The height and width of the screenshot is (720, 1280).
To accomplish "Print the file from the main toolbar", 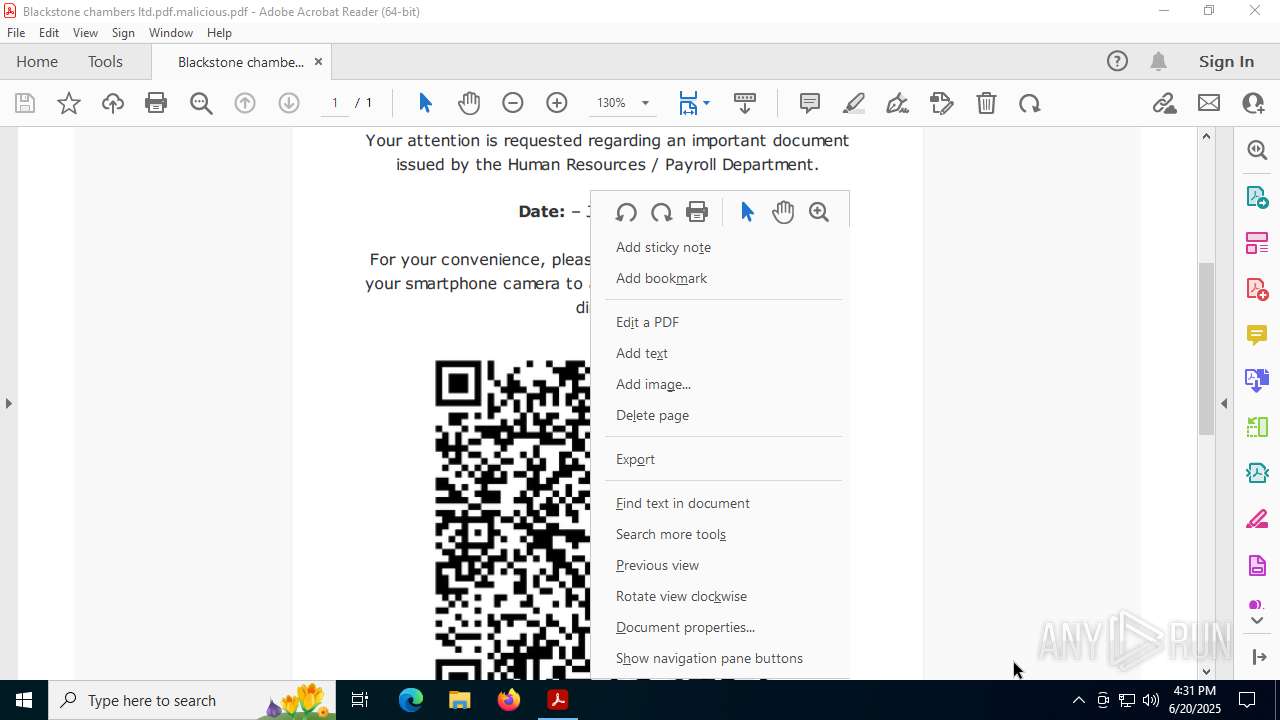I will pyautogui.click(x=156, y=103).
